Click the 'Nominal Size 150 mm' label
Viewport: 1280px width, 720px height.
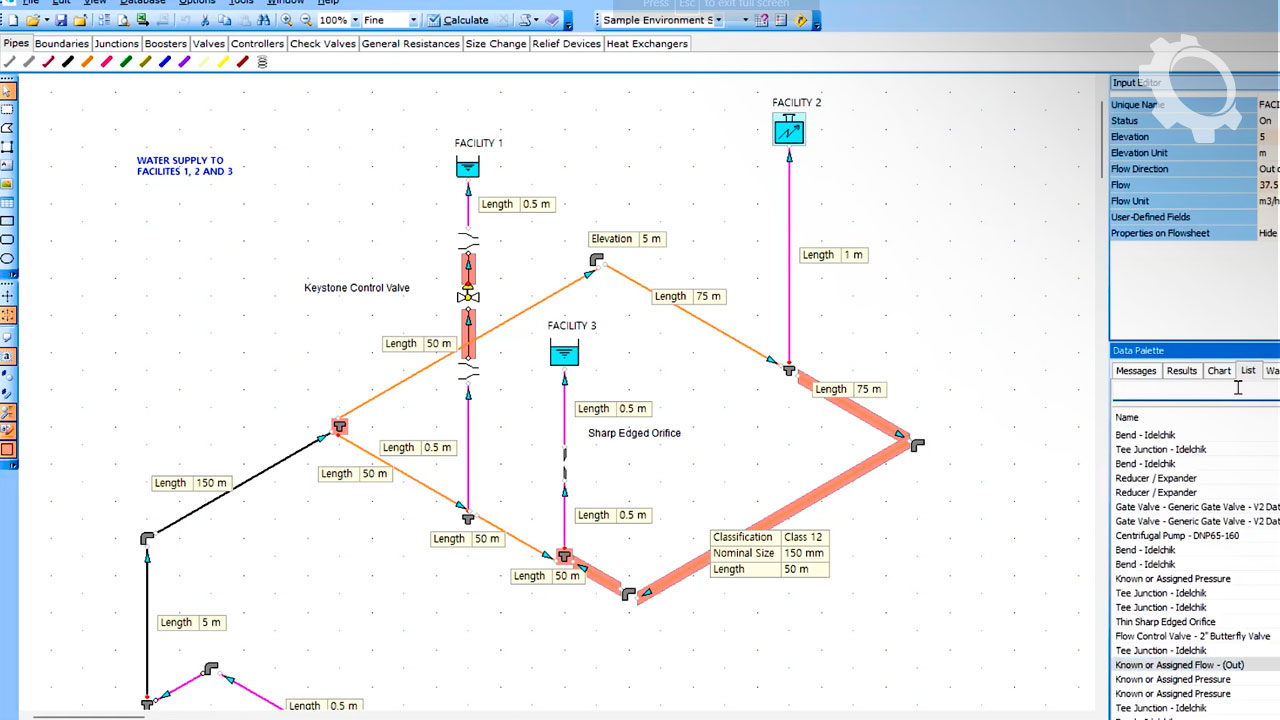tap(770, 553)
